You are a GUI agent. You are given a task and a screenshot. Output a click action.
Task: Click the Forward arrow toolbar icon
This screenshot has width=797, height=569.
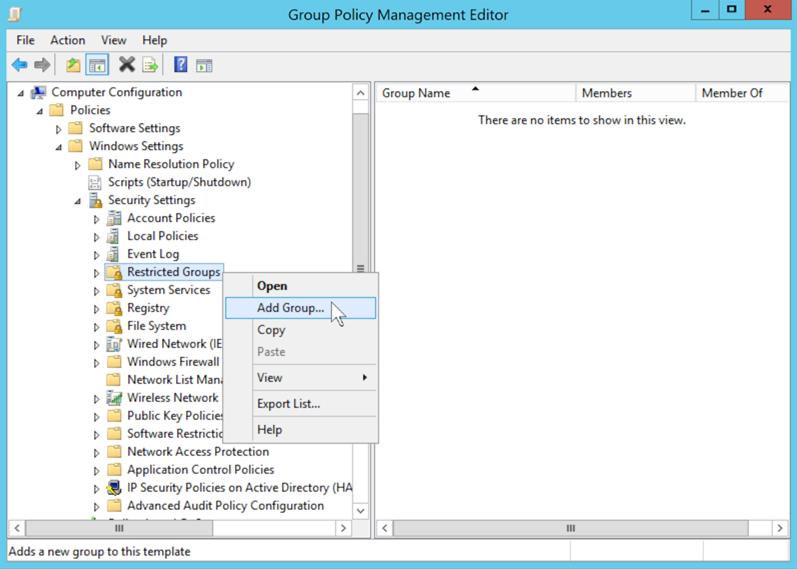(42, 66)
